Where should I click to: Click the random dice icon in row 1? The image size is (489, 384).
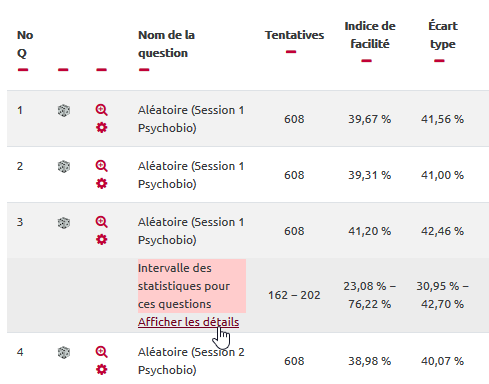(64, 110)
